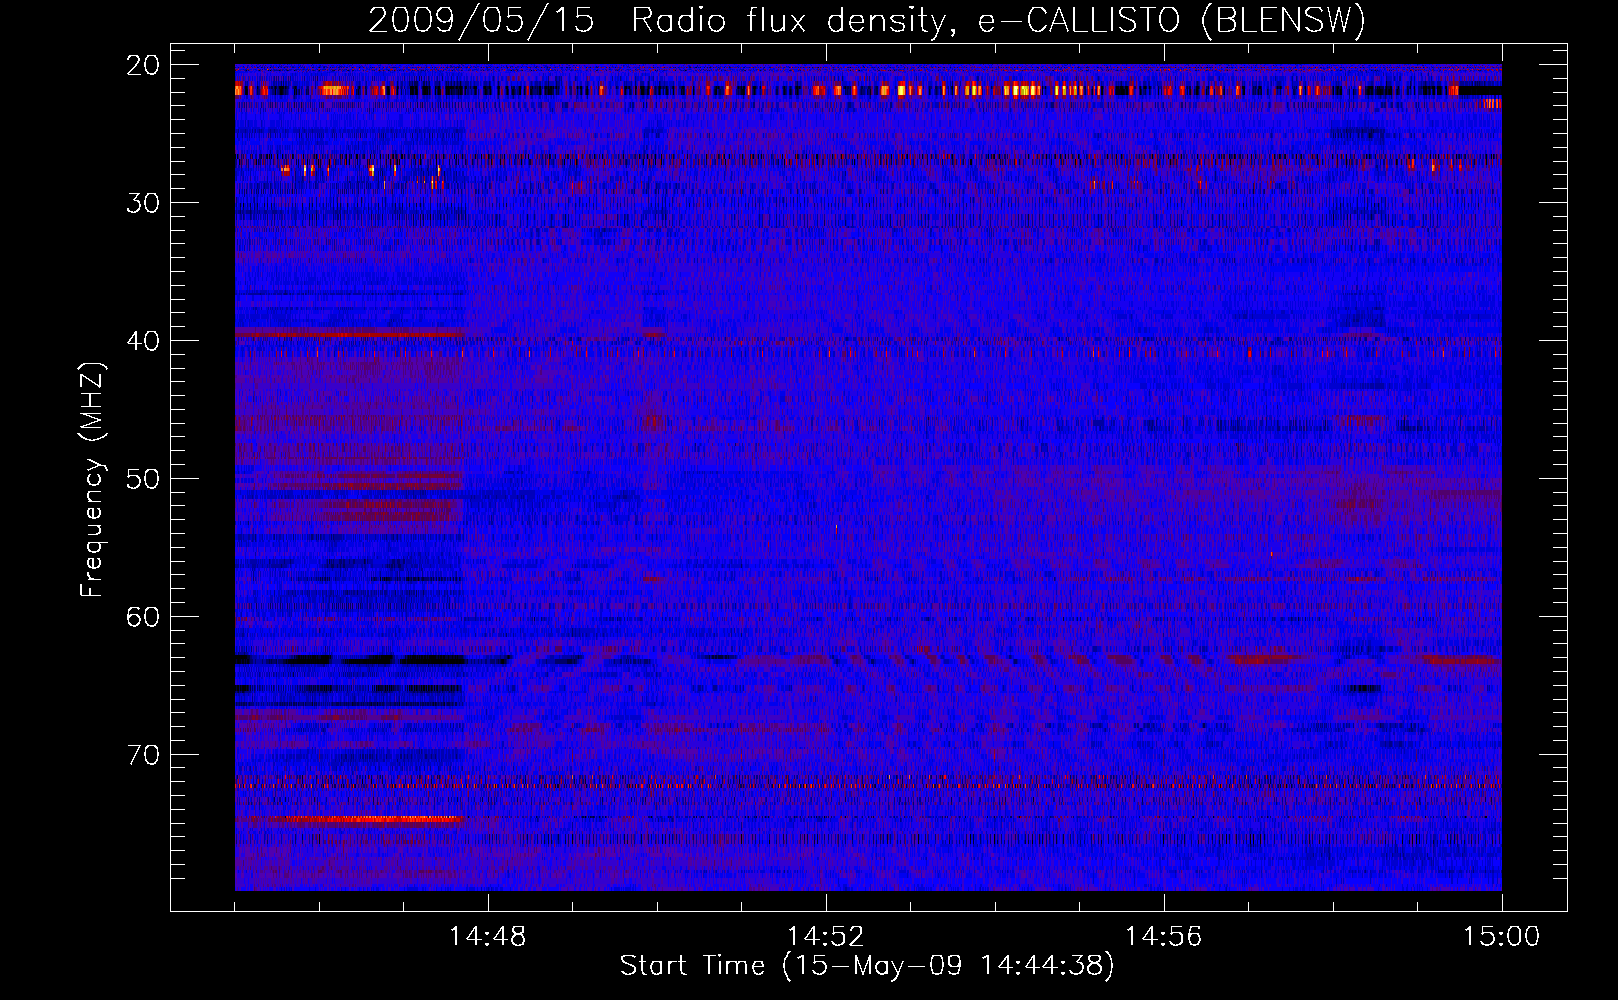Click the 14:48 time tick label
This screenshot has height=1000, width=1618.
pyautogui.click(x=488, y=937)
